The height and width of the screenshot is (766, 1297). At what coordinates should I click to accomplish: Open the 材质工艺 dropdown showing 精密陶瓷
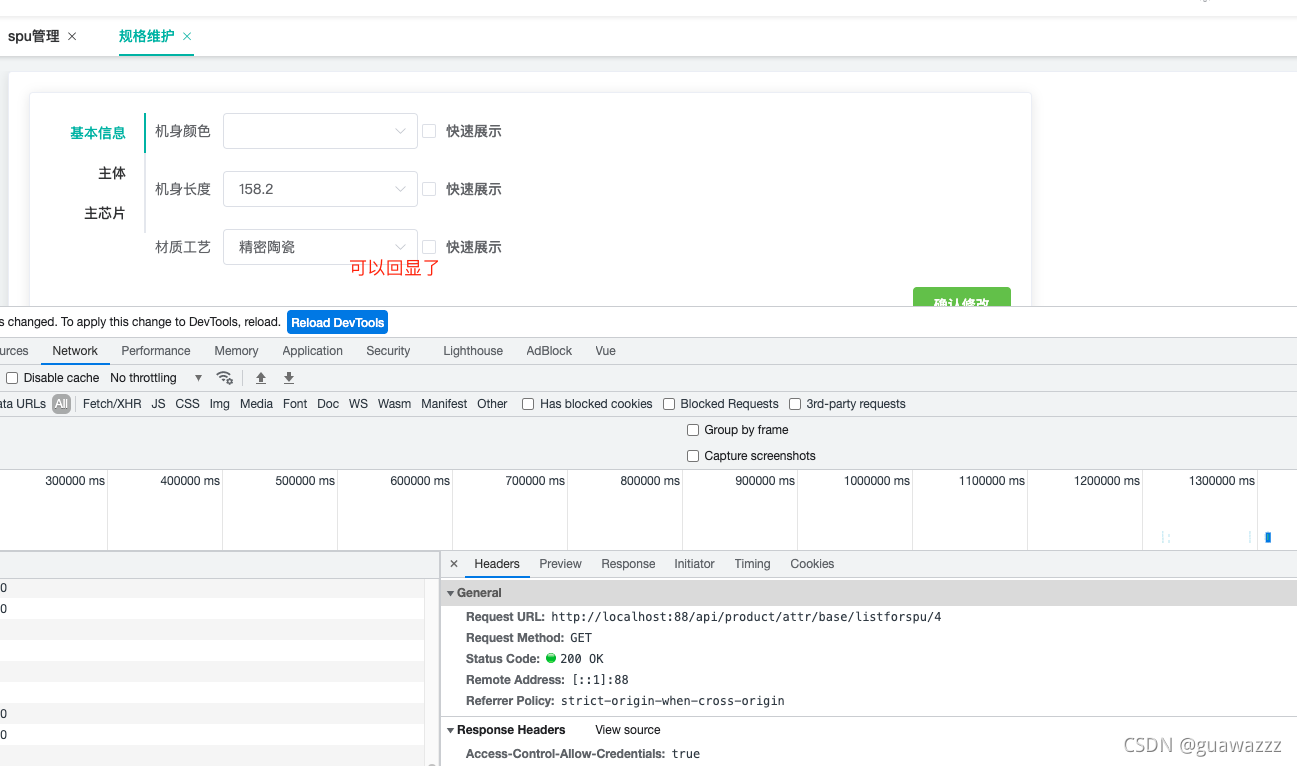(x=320, y=247)
